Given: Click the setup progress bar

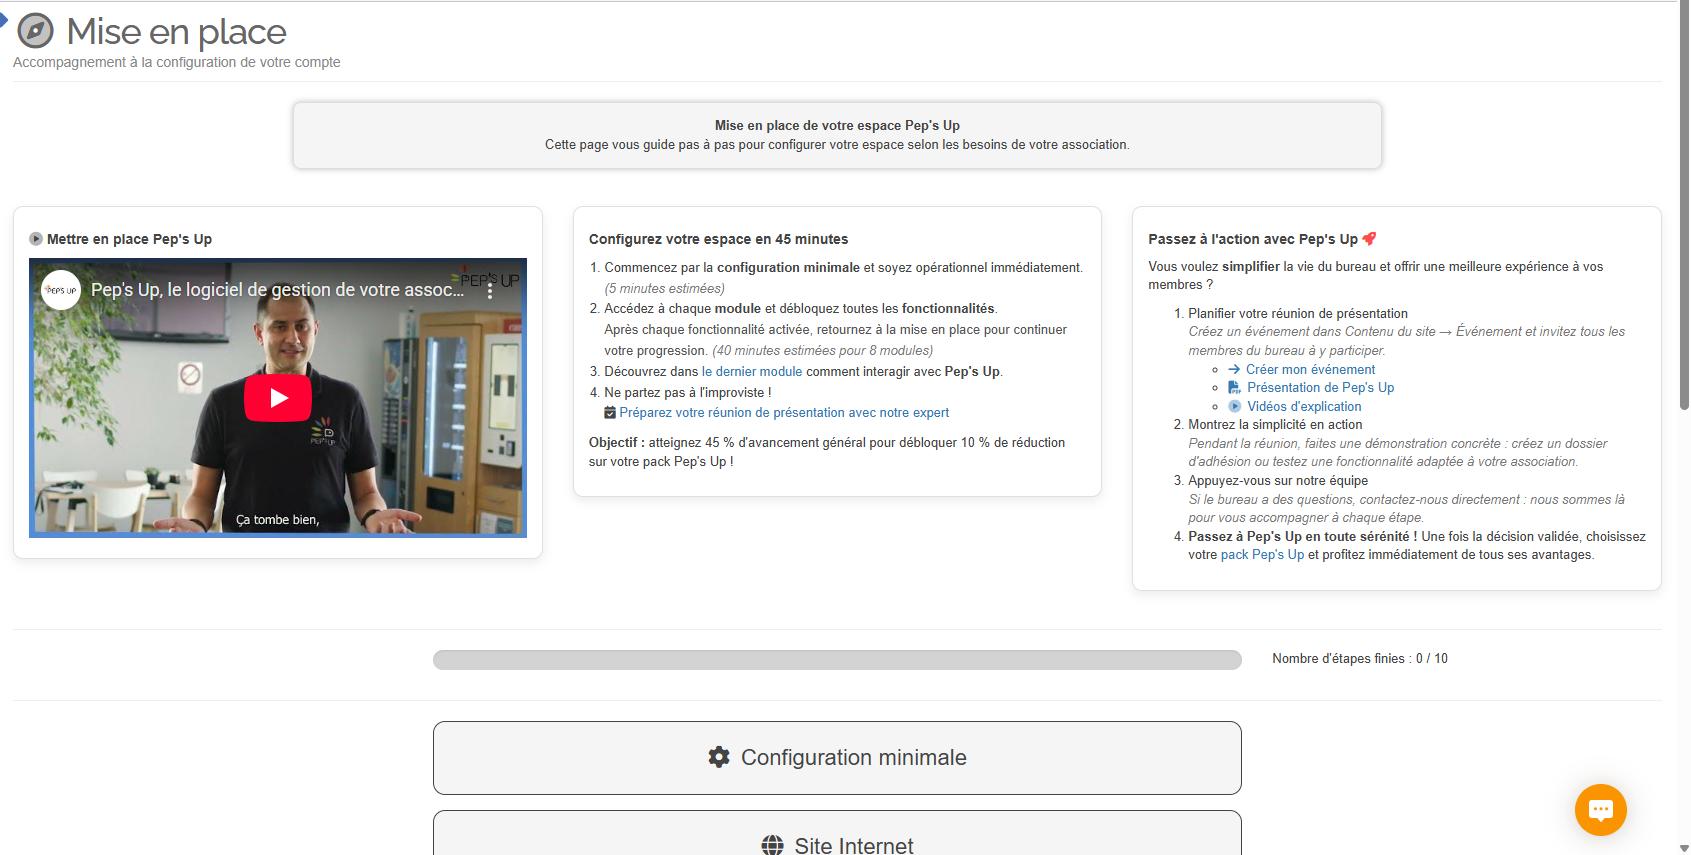Looking at the screenshot, I should 837,660.
